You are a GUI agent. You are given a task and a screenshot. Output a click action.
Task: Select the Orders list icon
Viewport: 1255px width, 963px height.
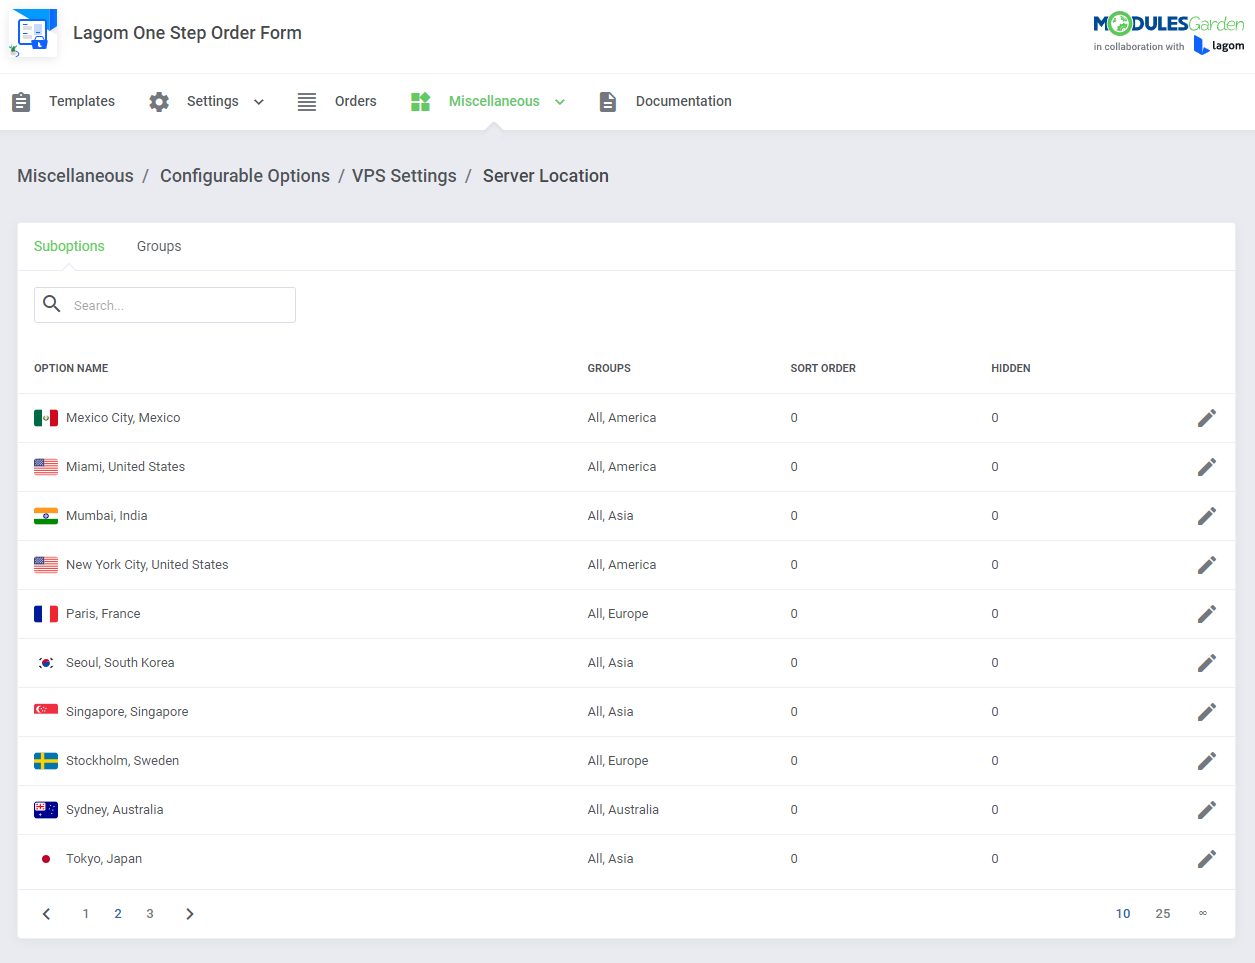point(306,101)
